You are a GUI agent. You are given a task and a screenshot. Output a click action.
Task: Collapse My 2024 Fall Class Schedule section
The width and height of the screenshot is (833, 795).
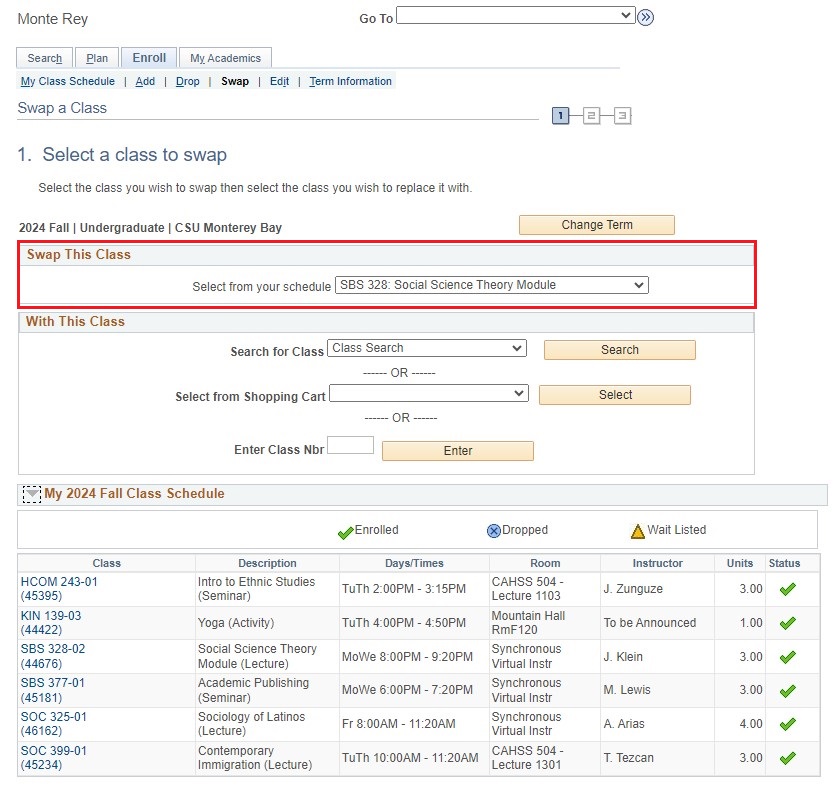pyautogui.click(x=32, y=494)
